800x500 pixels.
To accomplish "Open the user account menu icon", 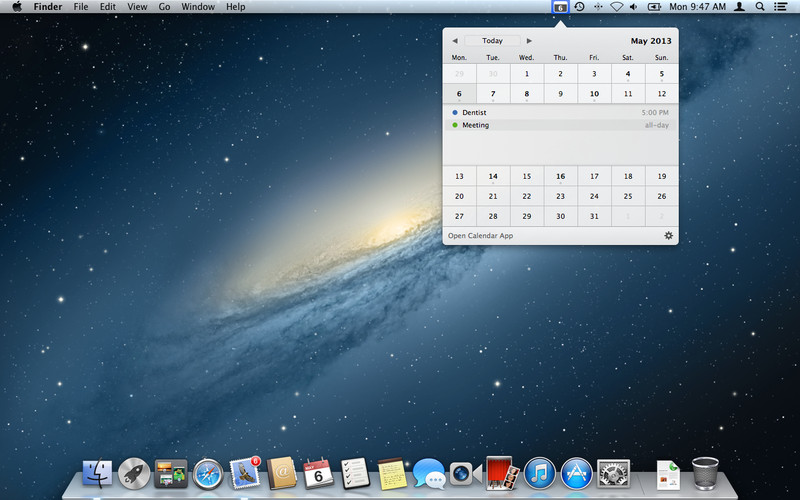I will coord(739,7).
